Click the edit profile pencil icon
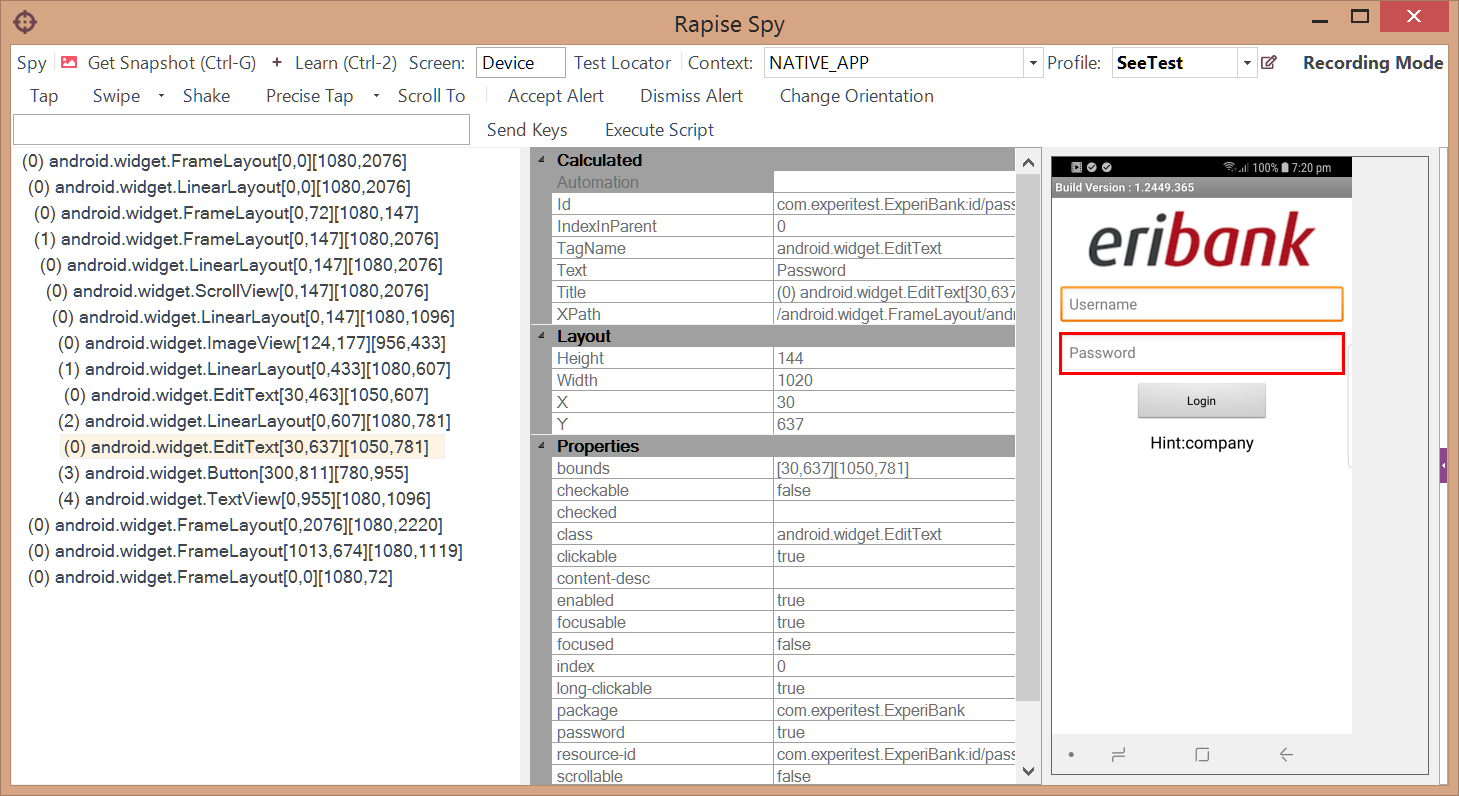 (x=1269, y=62)
